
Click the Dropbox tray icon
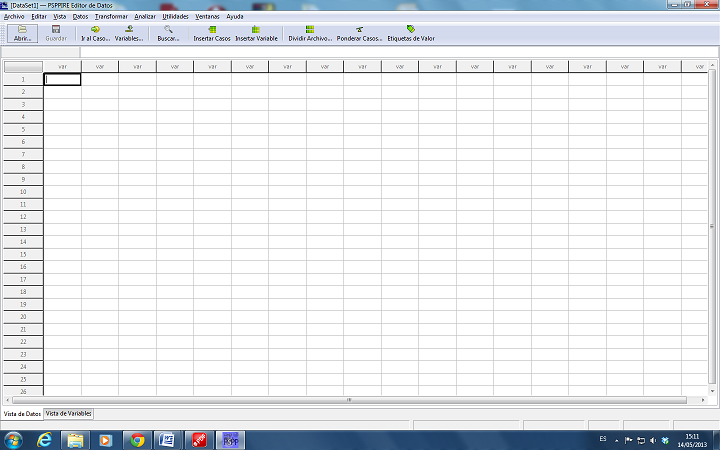pyautogui.click(x=665, y=440)
